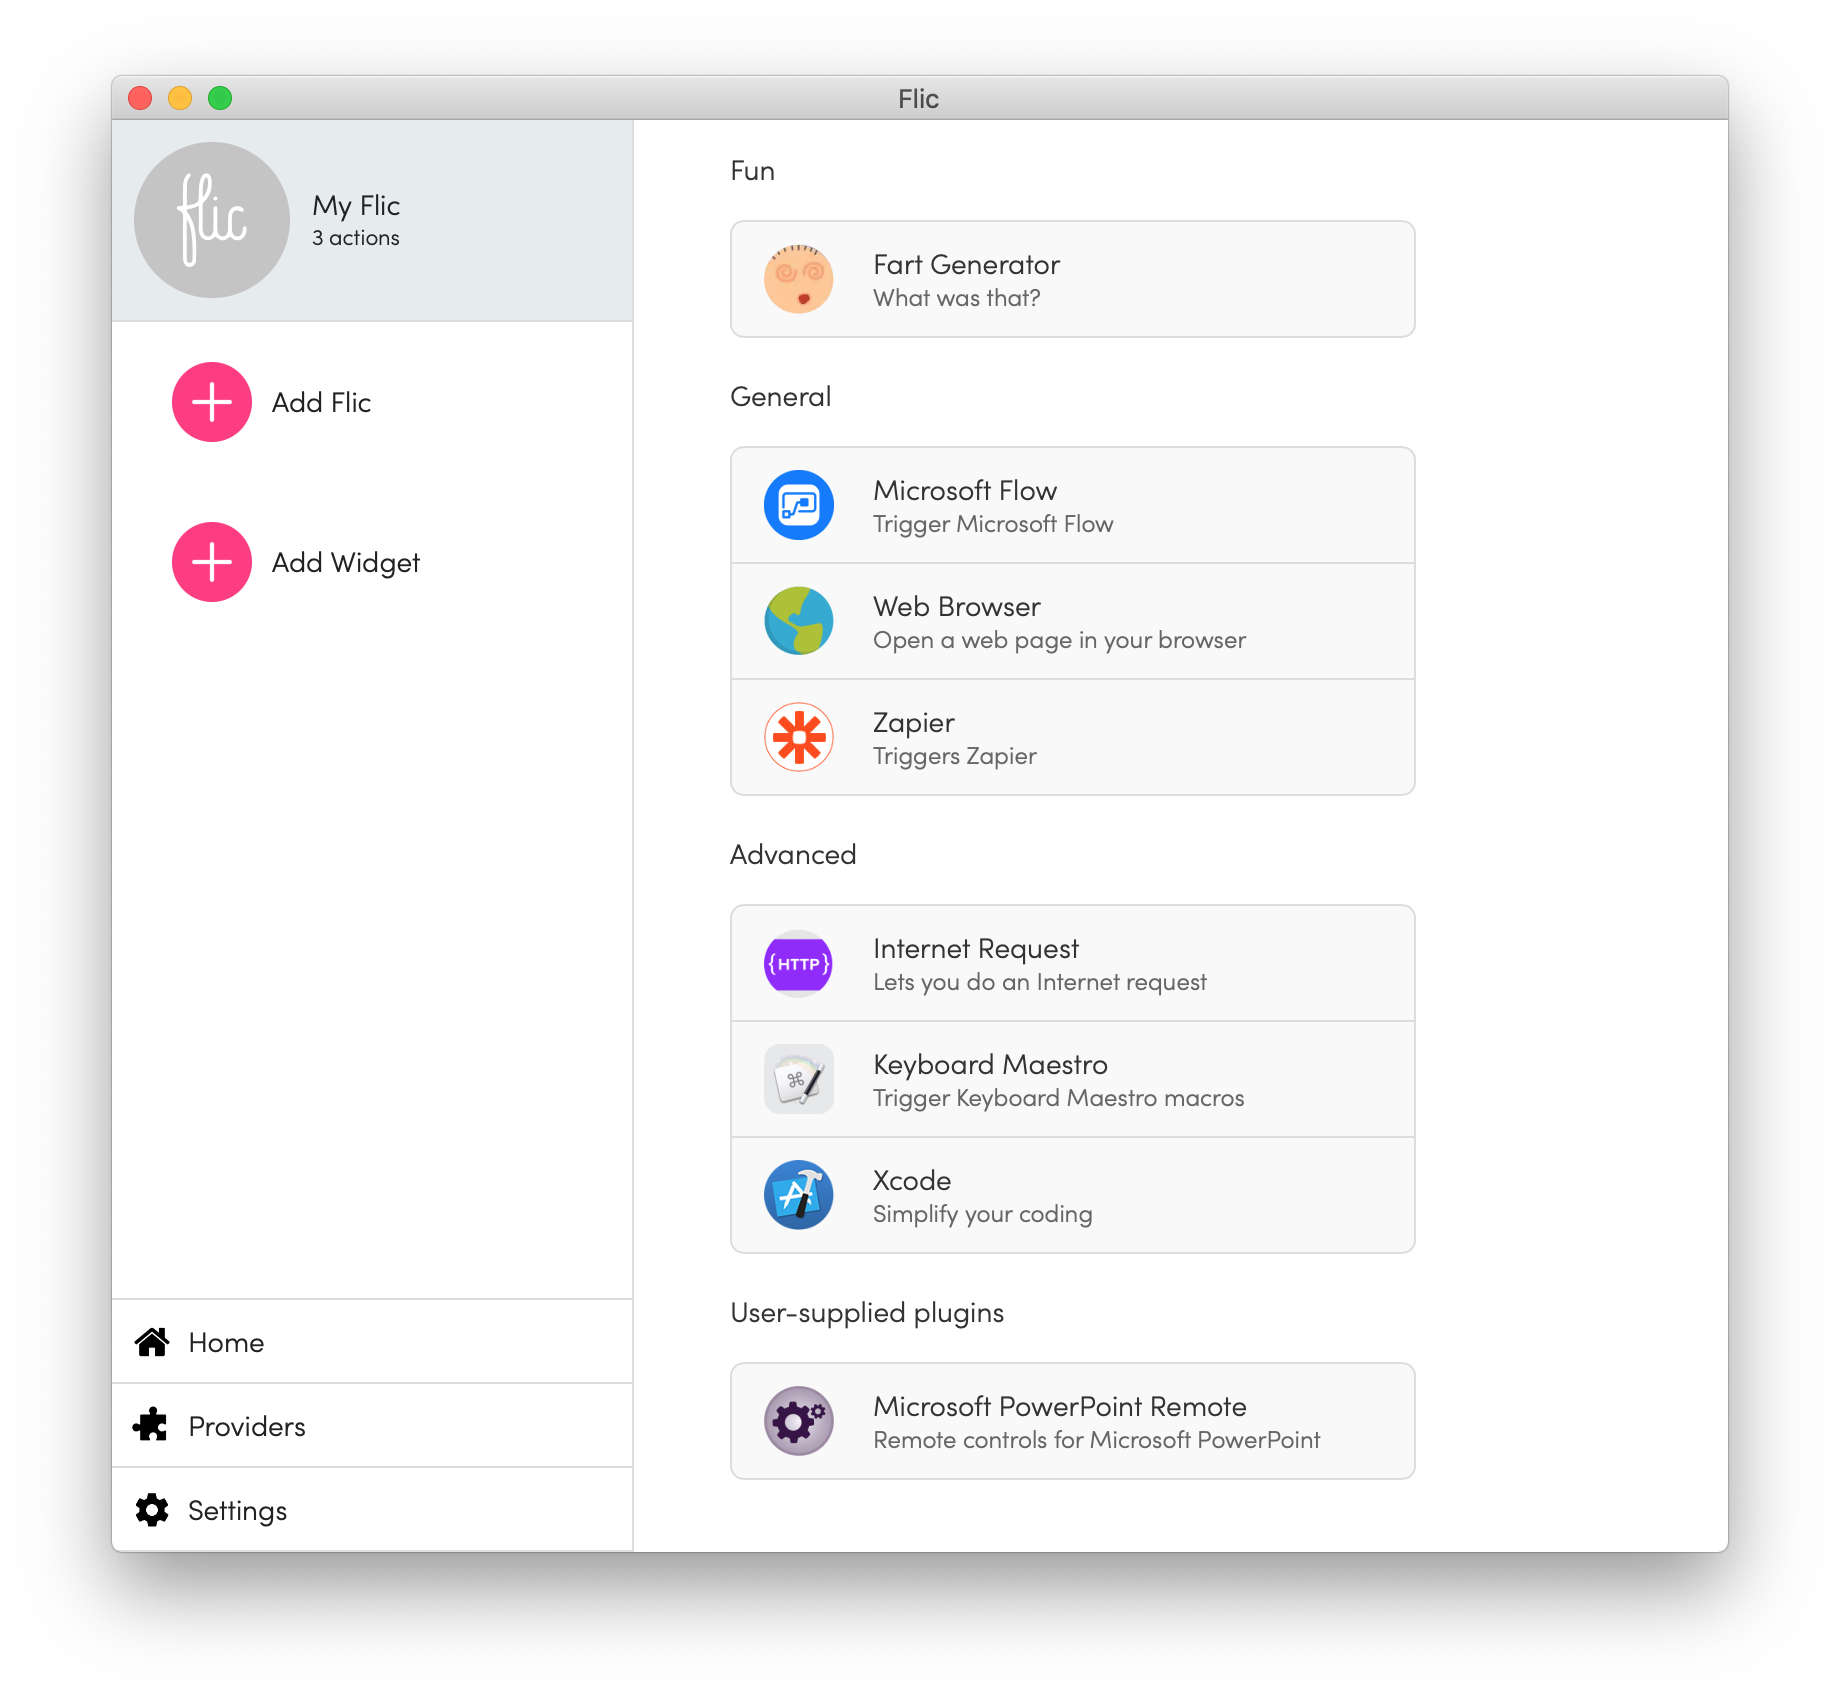Select the Internet Request HTTP icon
1840x1700 pixels.
[x=798, y=963]
